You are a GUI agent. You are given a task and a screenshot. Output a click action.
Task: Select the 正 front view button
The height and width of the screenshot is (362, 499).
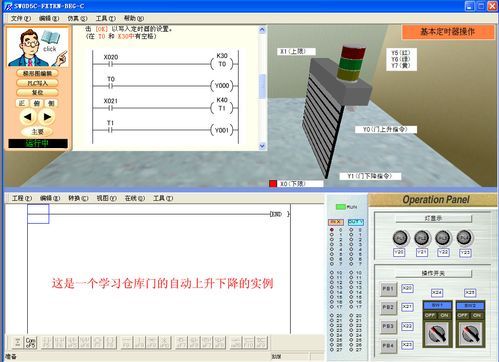22,103
